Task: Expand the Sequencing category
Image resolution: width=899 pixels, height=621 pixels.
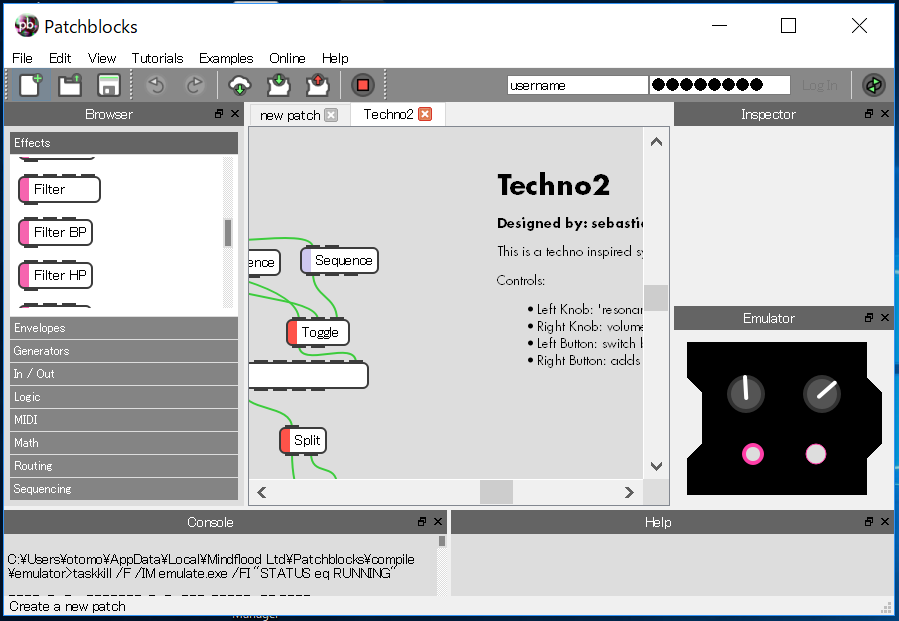Action: point(124,489)
